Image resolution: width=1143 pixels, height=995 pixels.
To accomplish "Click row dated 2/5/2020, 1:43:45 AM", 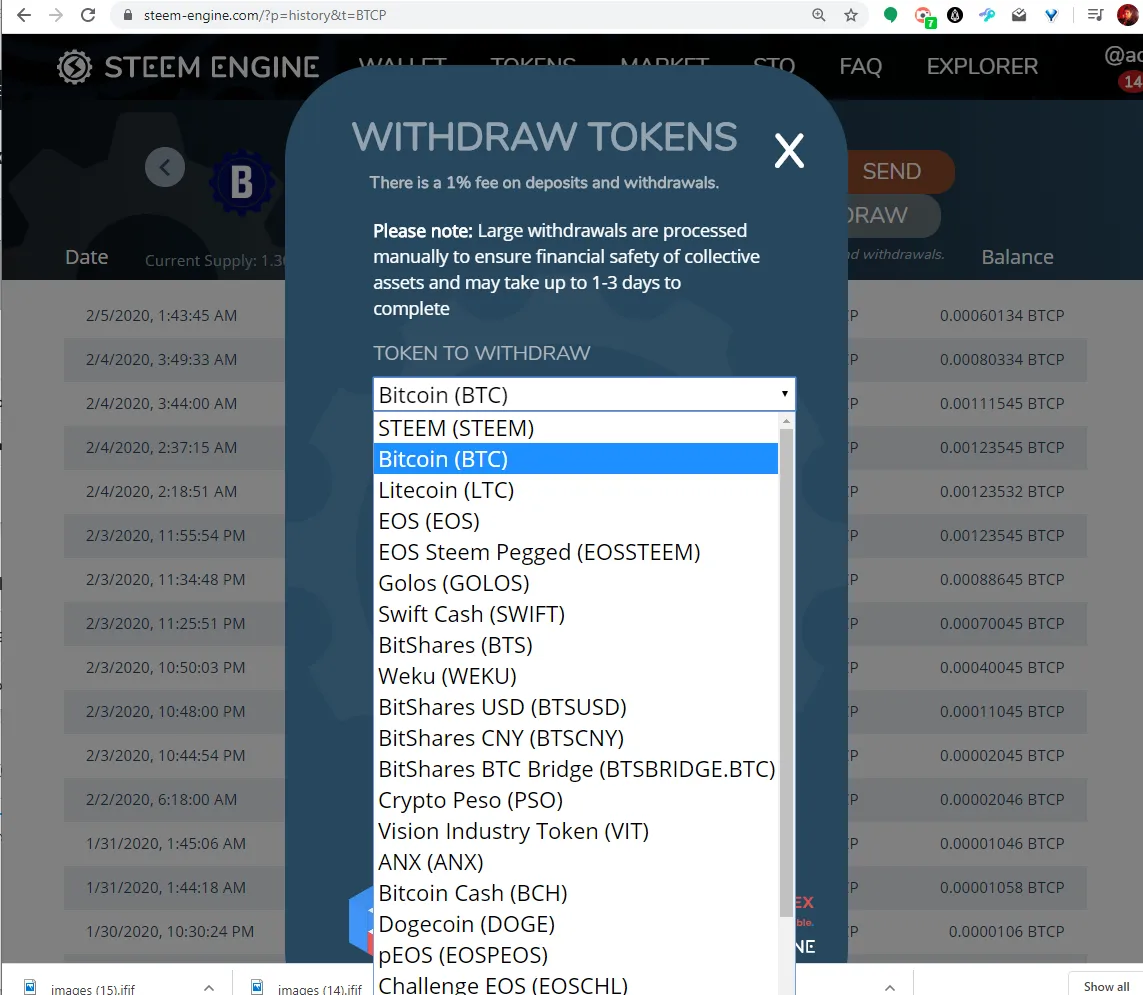I will [161, 316].
